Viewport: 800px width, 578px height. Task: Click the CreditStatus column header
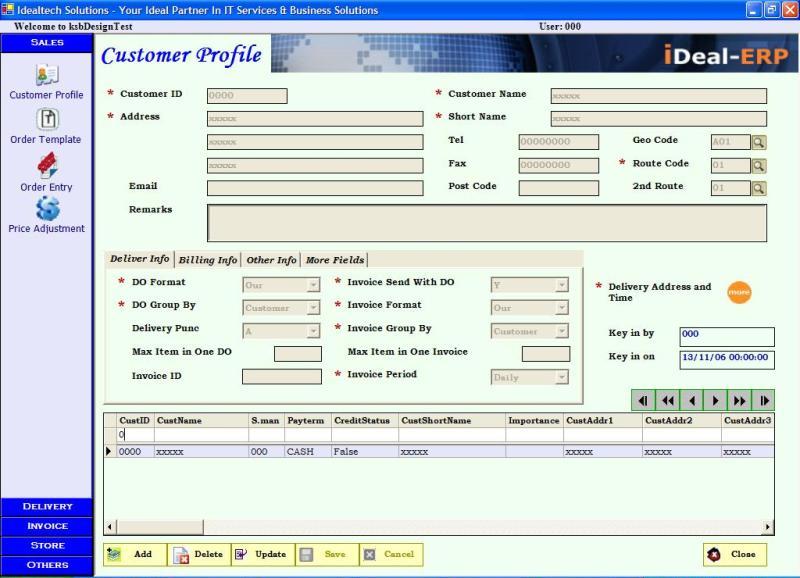pos(365,421)
